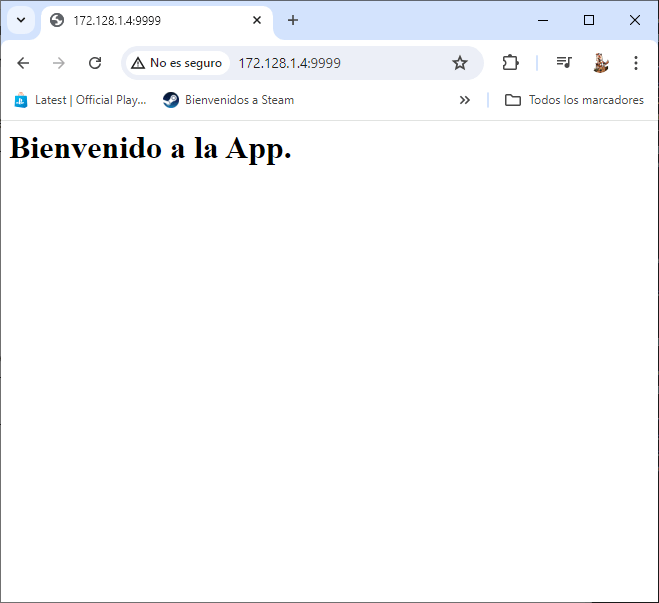Open Chrome's three-dot menu
The image size is (659, 603).
[636, 63]
